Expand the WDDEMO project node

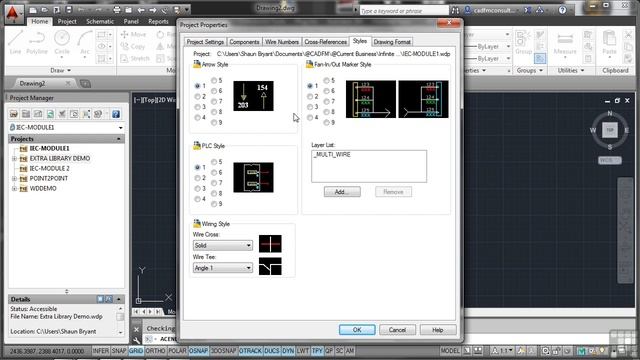point(14,189)
